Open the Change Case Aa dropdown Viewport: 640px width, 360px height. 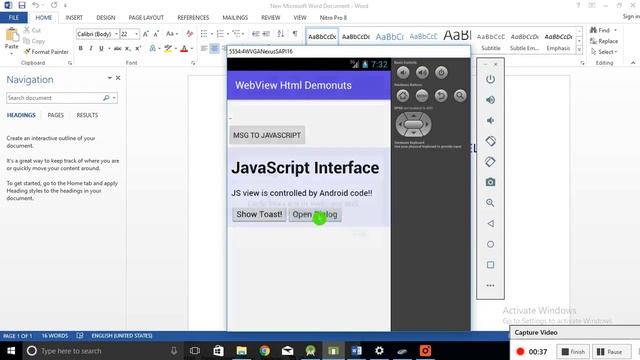pyautogui.click(x=172, y=34)
